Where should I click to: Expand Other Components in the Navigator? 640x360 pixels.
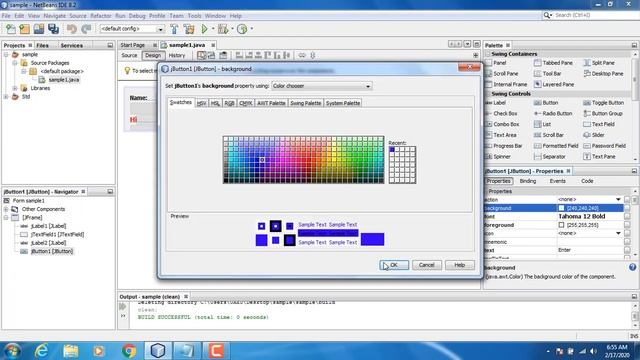pyautogui.click(x=6, y=209)
